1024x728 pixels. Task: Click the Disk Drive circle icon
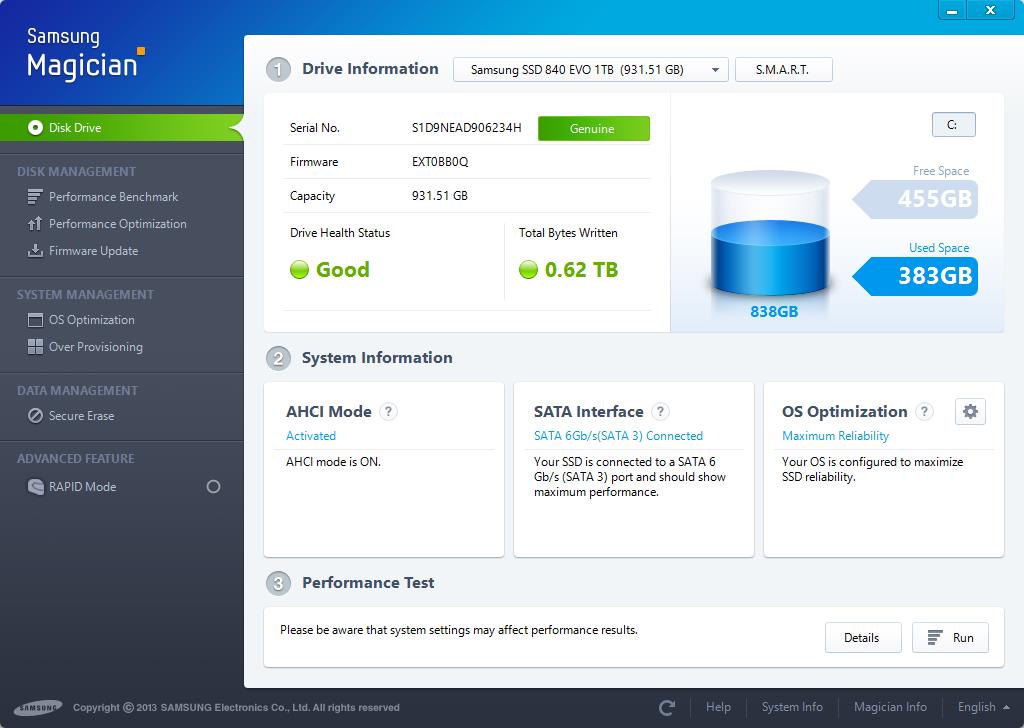coord(35,127)
